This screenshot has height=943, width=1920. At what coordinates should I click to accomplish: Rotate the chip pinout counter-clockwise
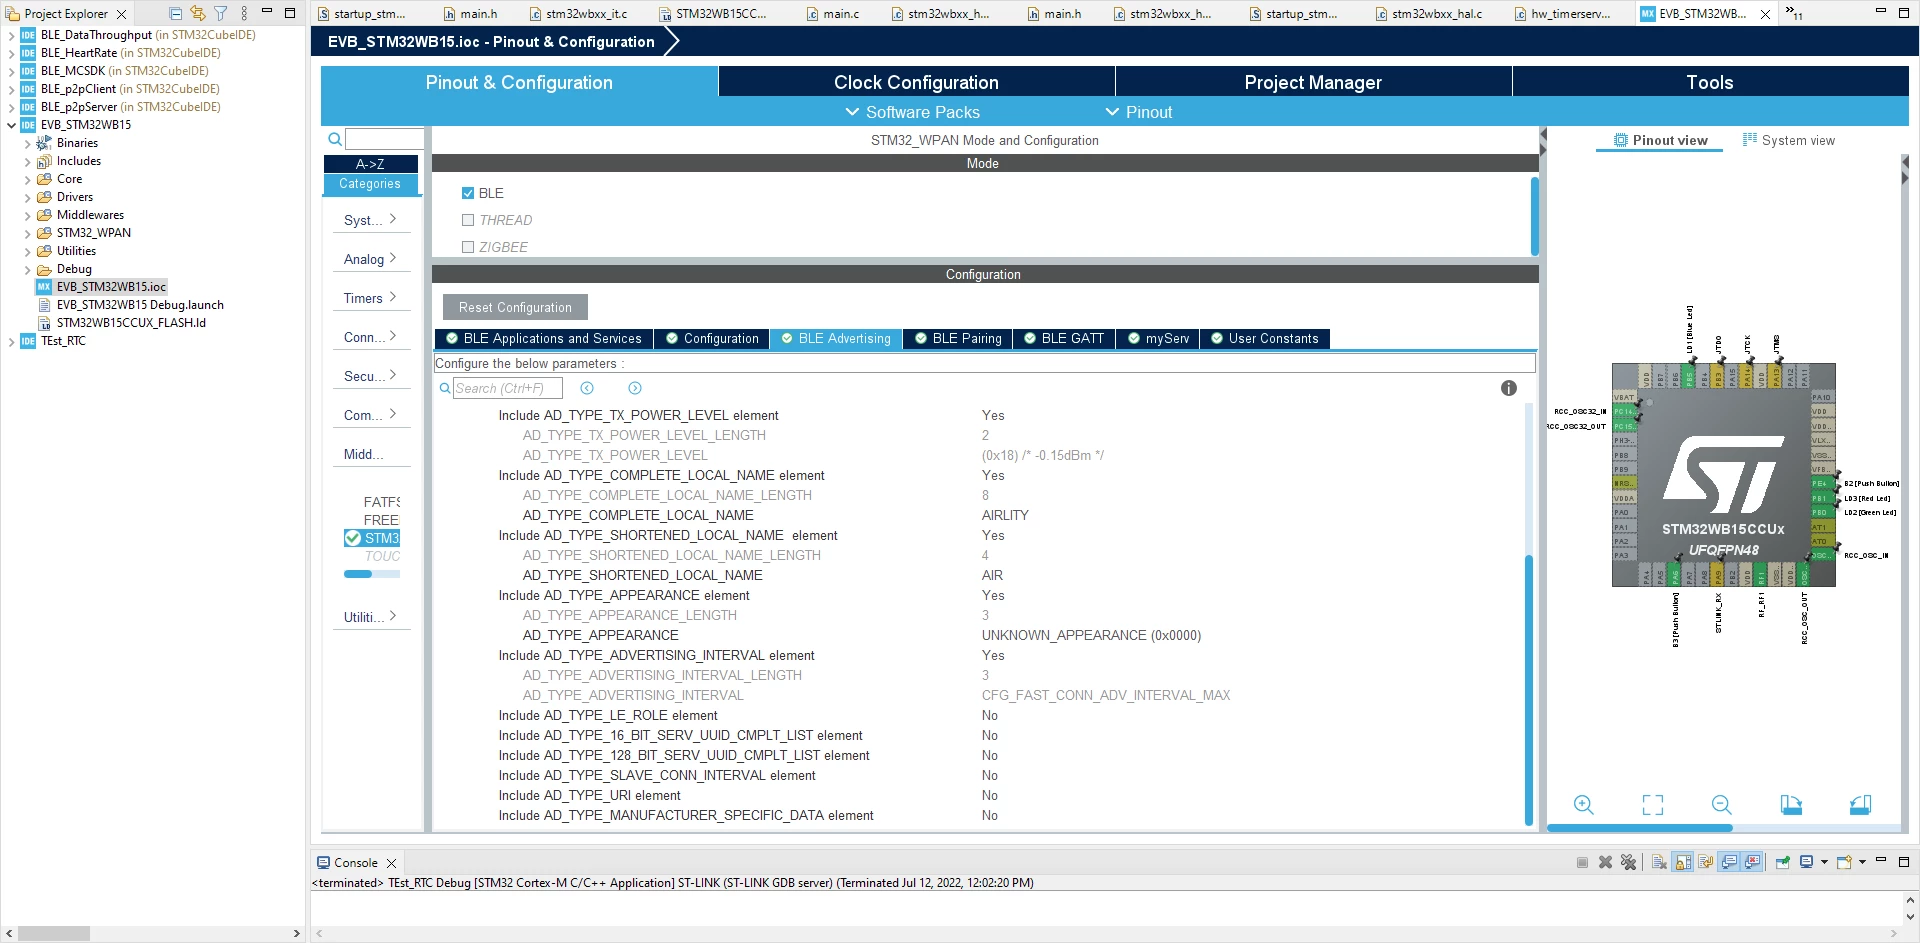(x=1860, y=805)
